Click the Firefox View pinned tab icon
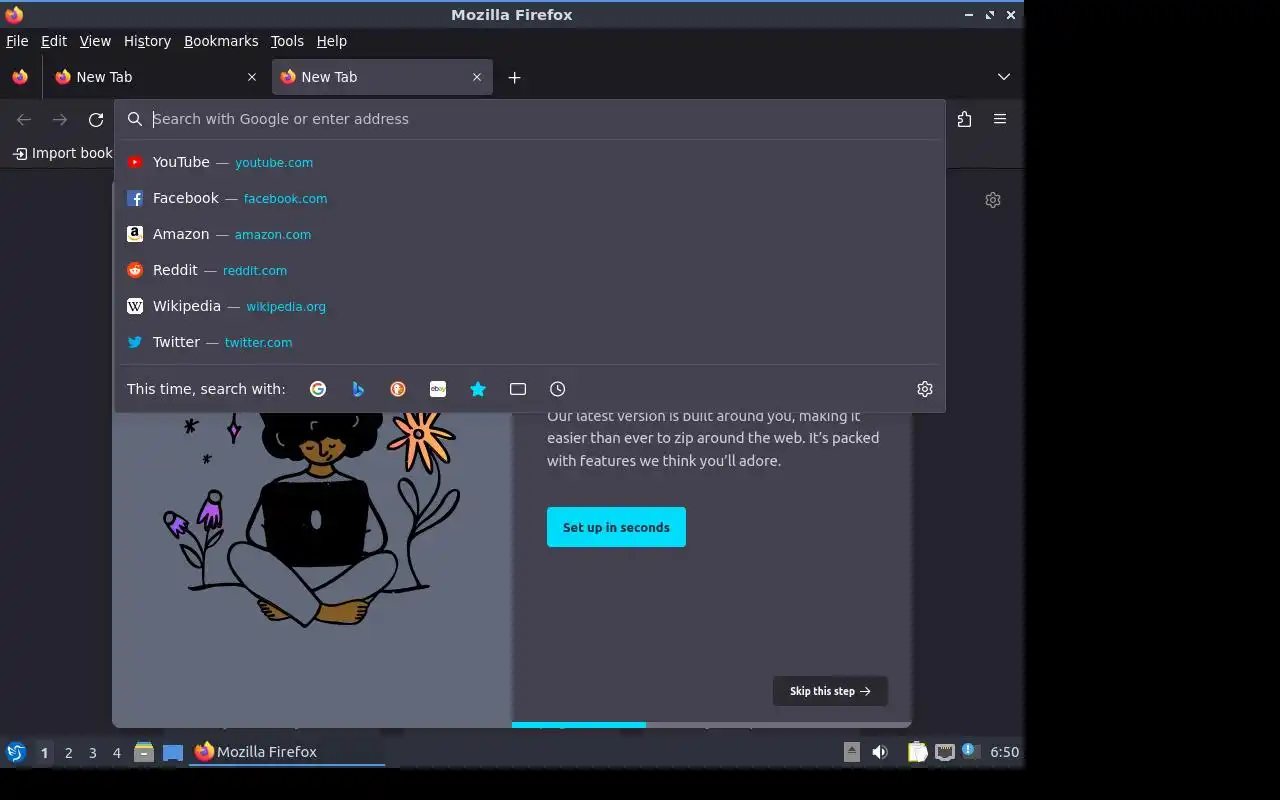 coord(20,77)
